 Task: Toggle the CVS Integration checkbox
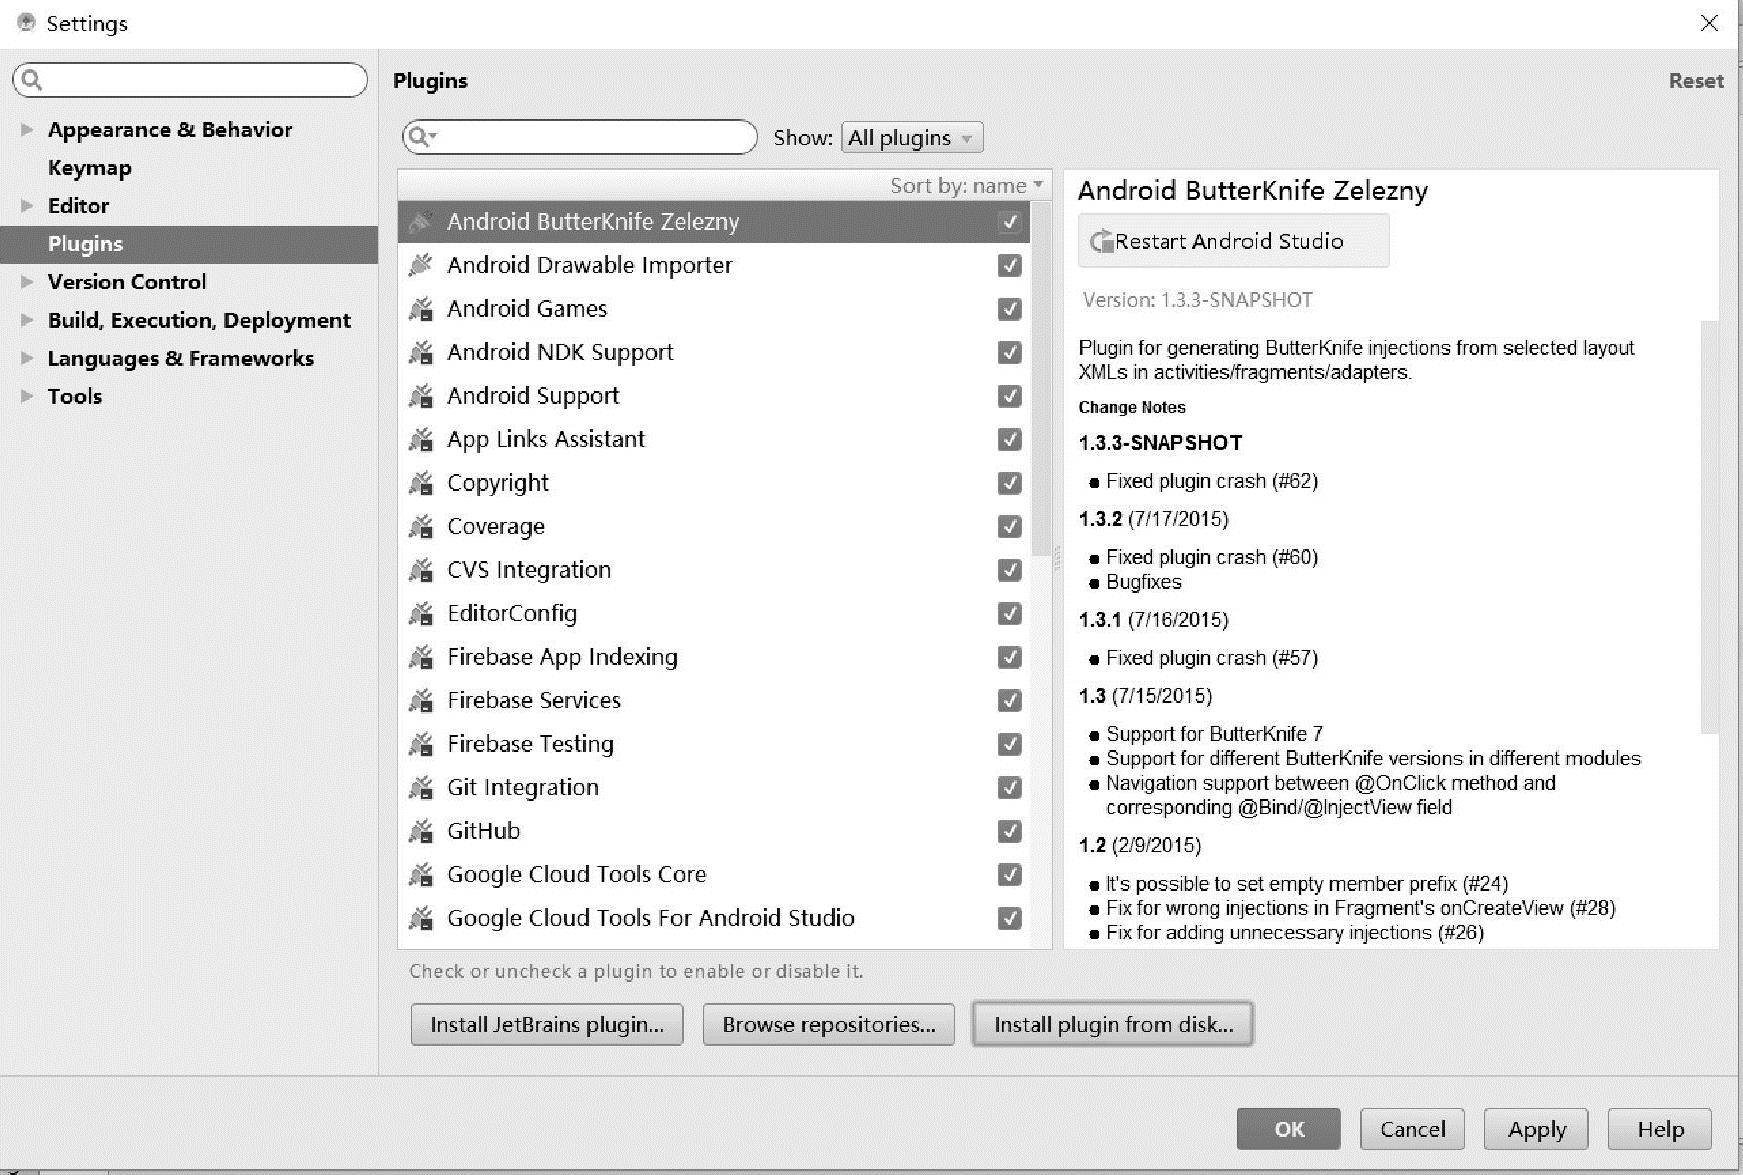click(x=1010, y=570)
